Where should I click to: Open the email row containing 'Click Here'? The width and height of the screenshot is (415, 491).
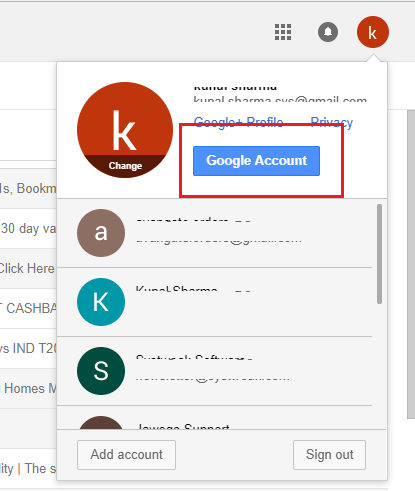click(28, 269)
